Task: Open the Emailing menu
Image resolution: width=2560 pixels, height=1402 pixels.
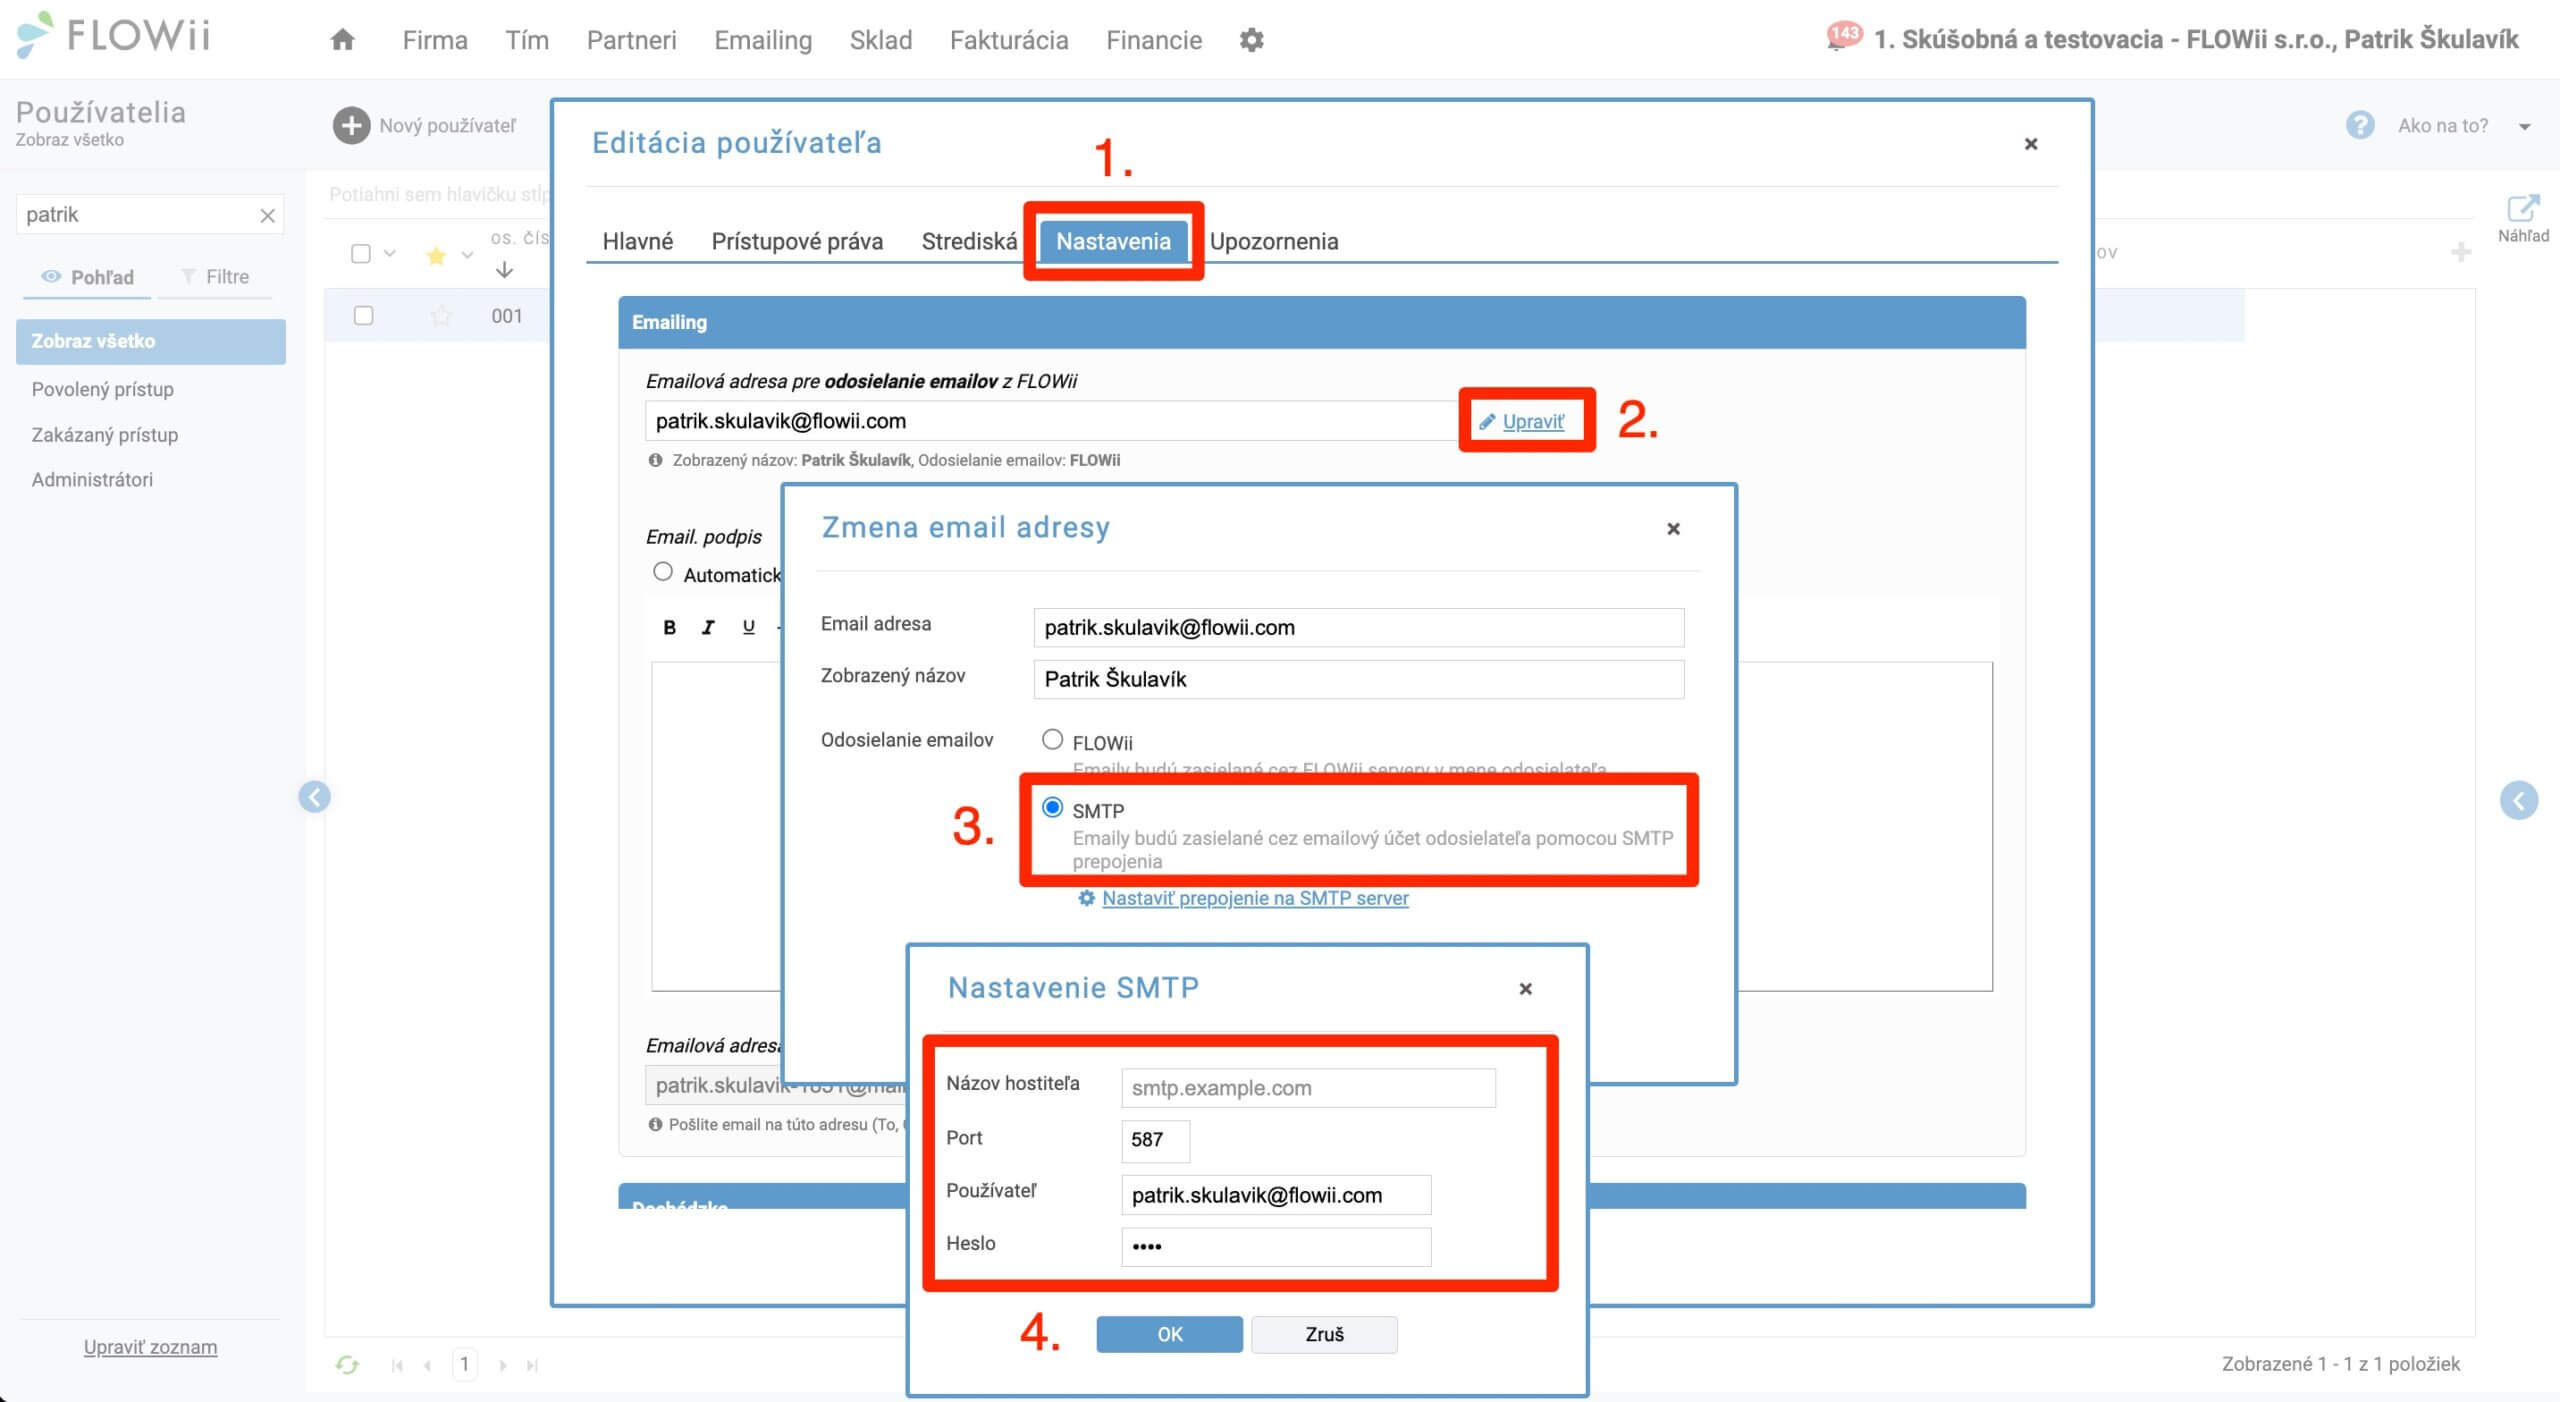Action: coord(763,40)
